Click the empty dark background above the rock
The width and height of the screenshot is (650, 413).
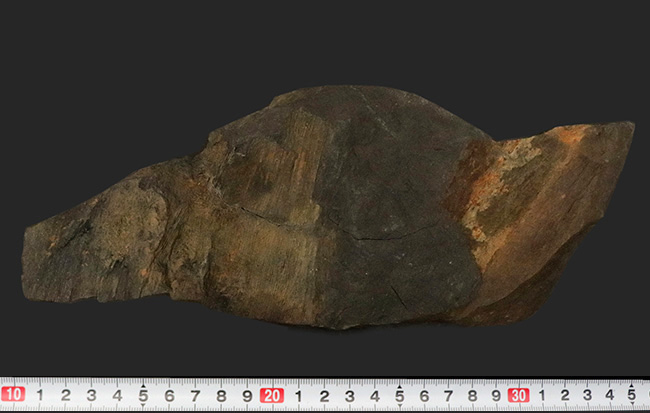tap(300, 40)
